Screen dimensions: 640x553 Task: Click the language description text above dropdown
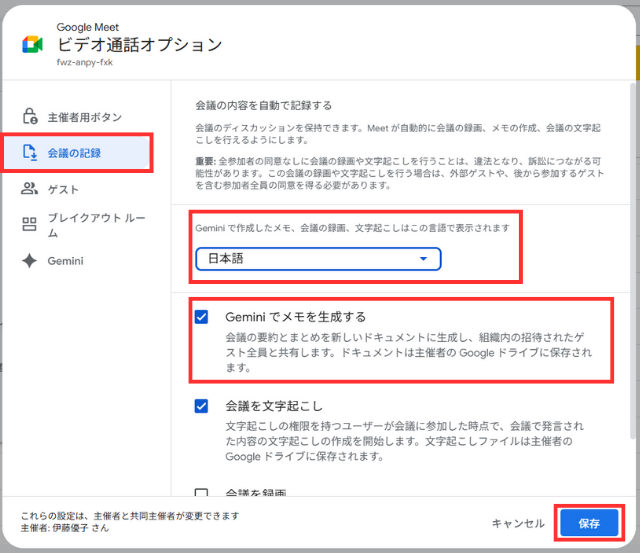click(x=353, y=228)
